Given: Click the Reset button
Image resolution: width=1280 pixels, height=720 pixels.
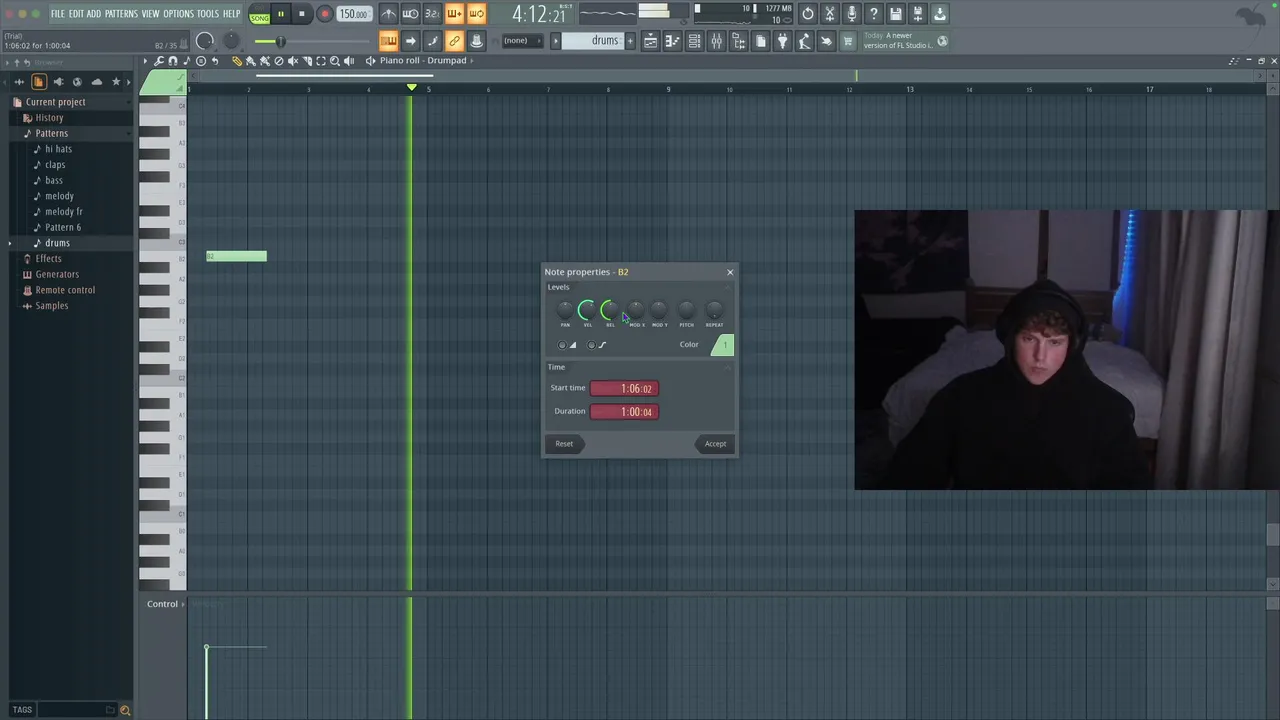Looking at the screenshot, I should [564, 443].
